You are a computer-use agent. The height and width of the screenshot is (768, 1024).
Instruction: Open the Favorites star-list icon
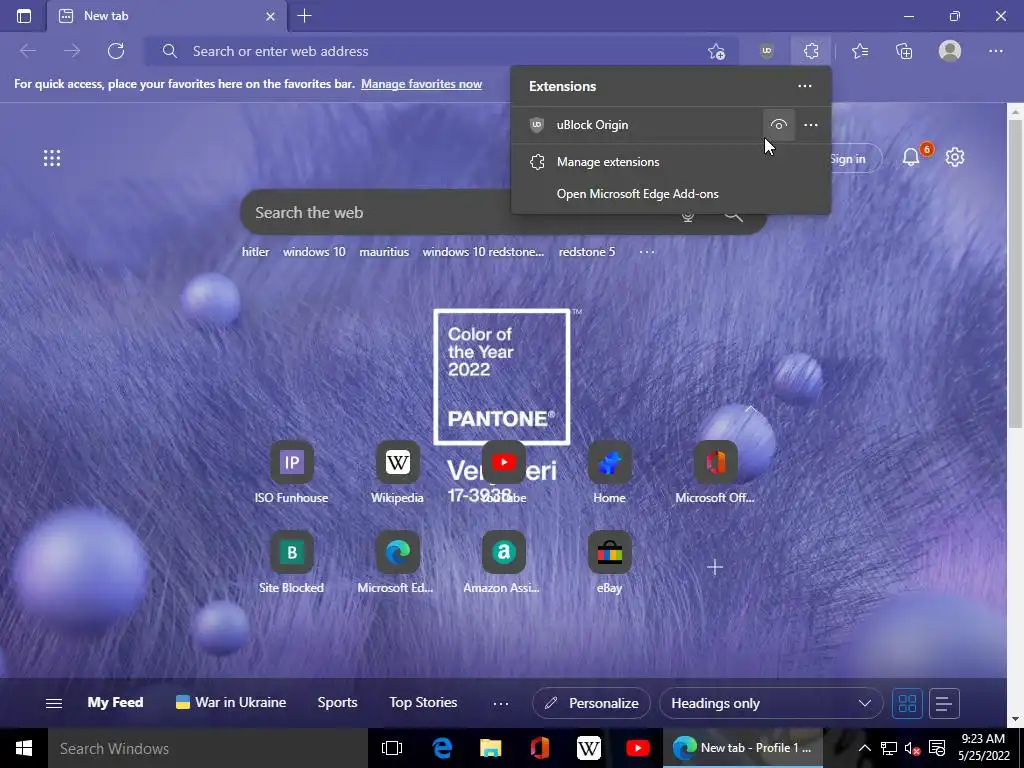pos(860,51)
